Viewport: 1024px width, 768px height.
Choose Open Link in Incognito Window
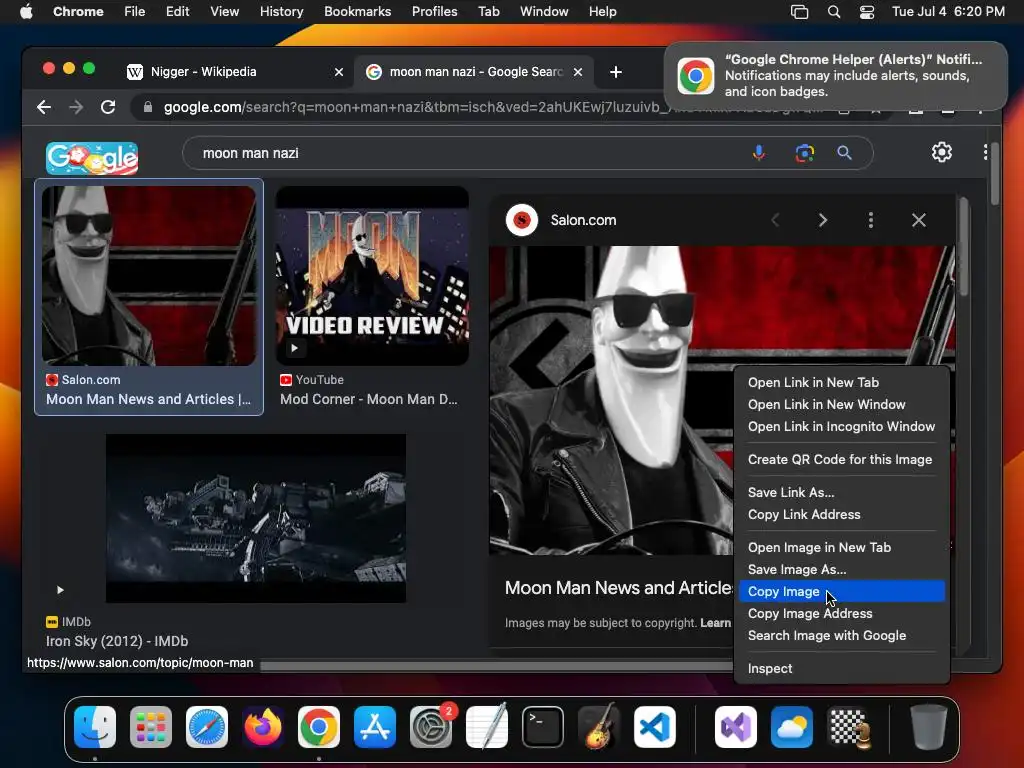coord(842,426)
